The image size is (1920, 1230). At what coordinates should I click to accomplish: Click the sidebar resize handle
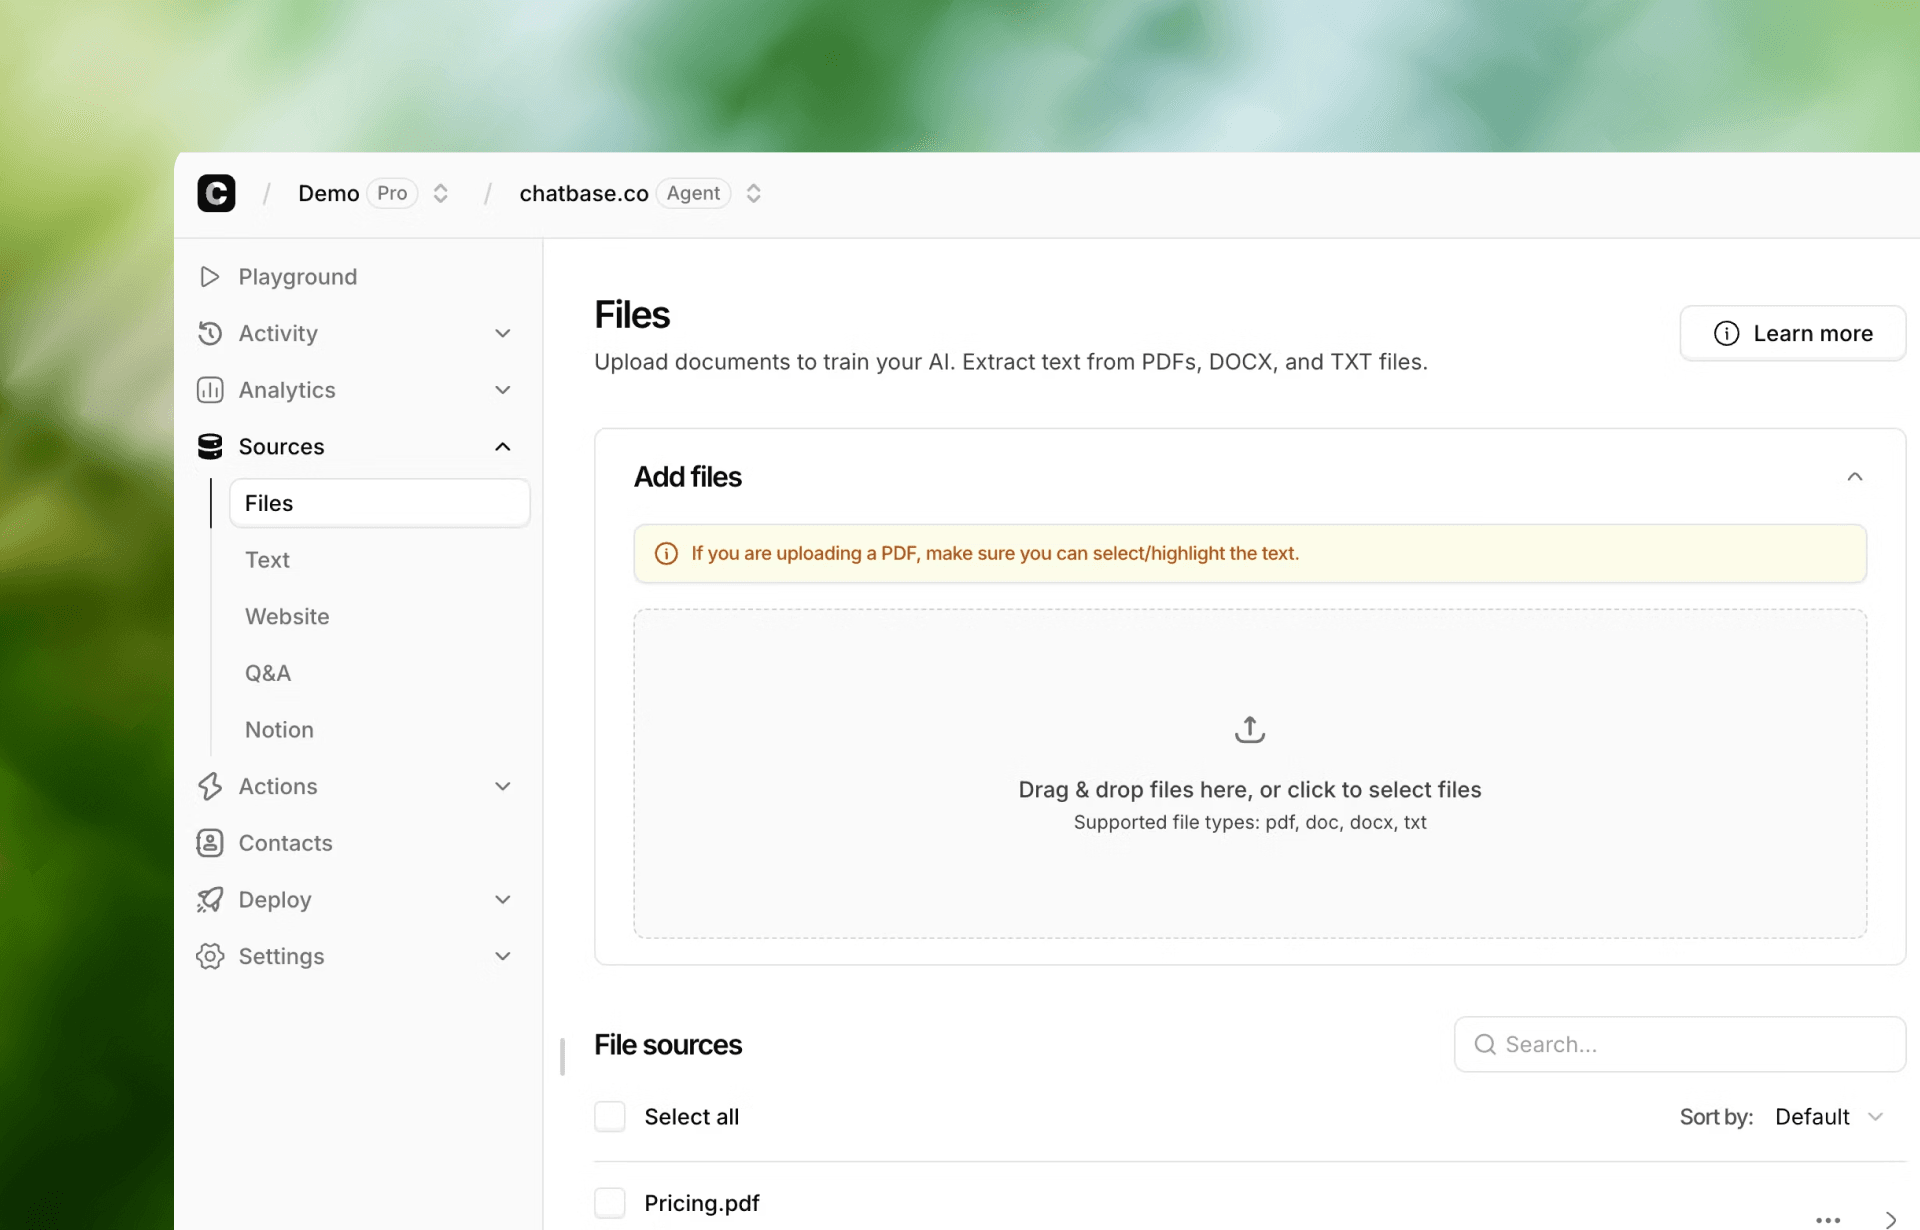pos(562,1057)
